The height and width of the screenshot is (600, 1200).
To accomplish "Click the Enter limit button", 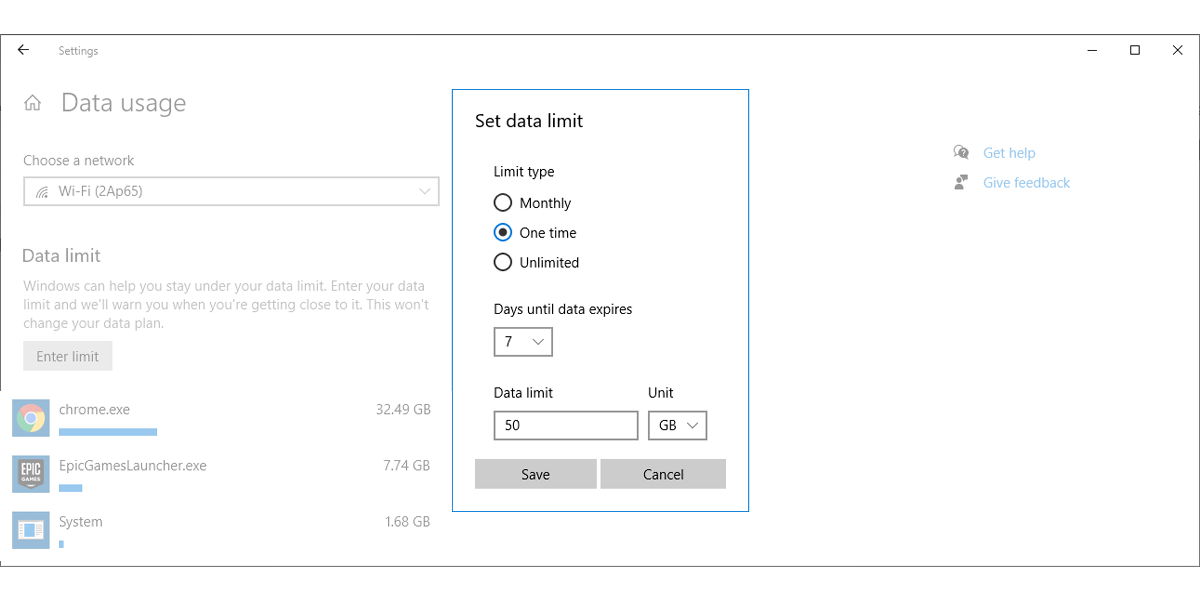I will pyautogui.click(x=67, y=355).
